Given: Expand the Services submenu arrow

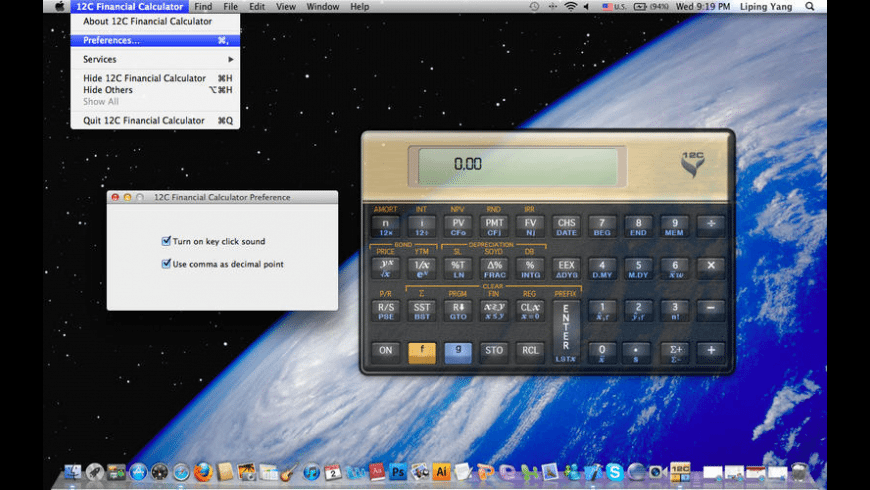Looking at the screenshot, I should click(x=230, y=59).
